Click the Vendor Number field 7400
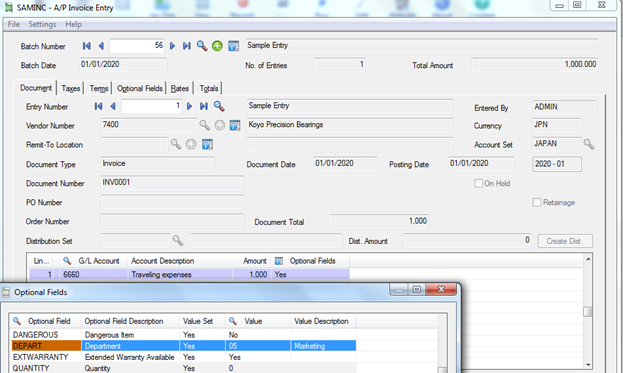 tap(149, 125)
